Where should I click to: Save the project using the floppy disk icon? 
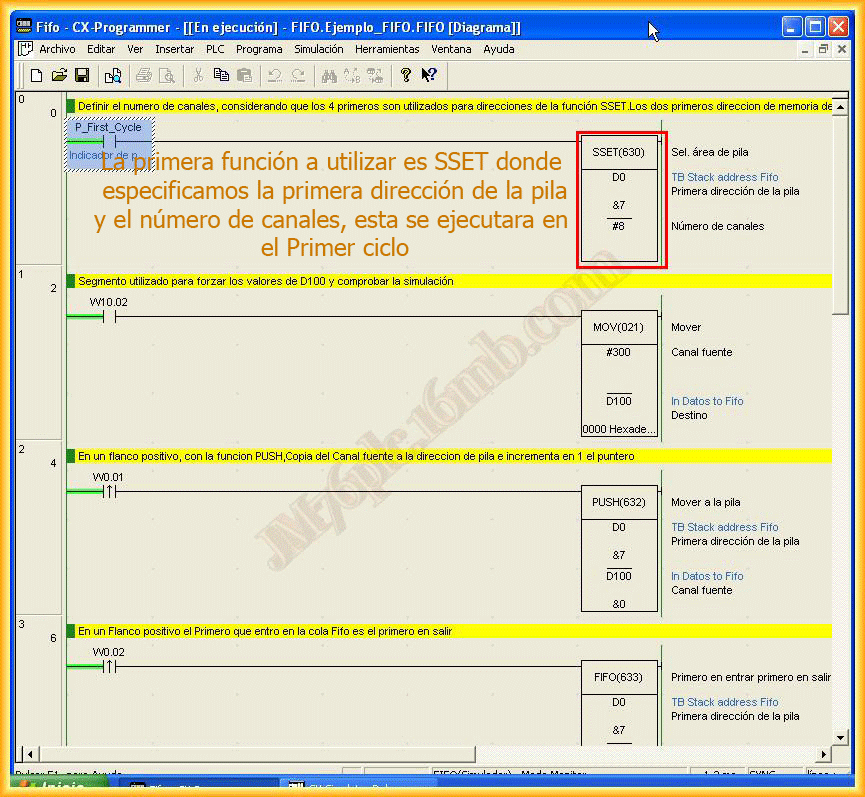[82, 75]
